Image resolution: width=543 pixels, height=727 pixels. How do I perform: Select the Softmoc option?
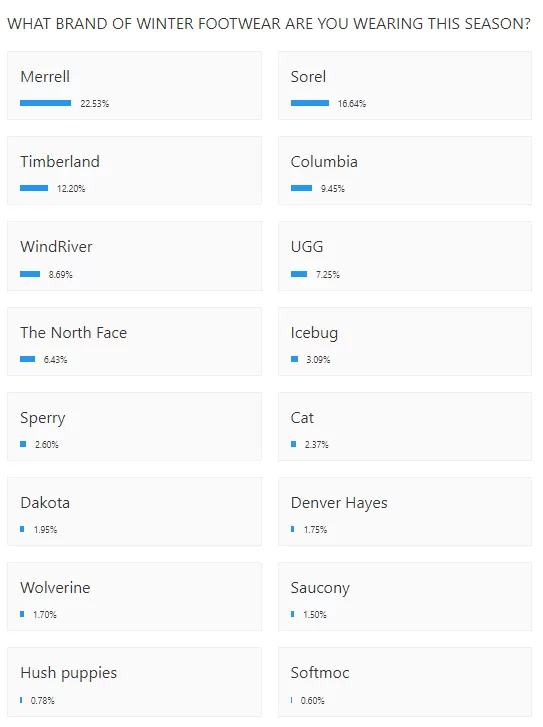405,682
